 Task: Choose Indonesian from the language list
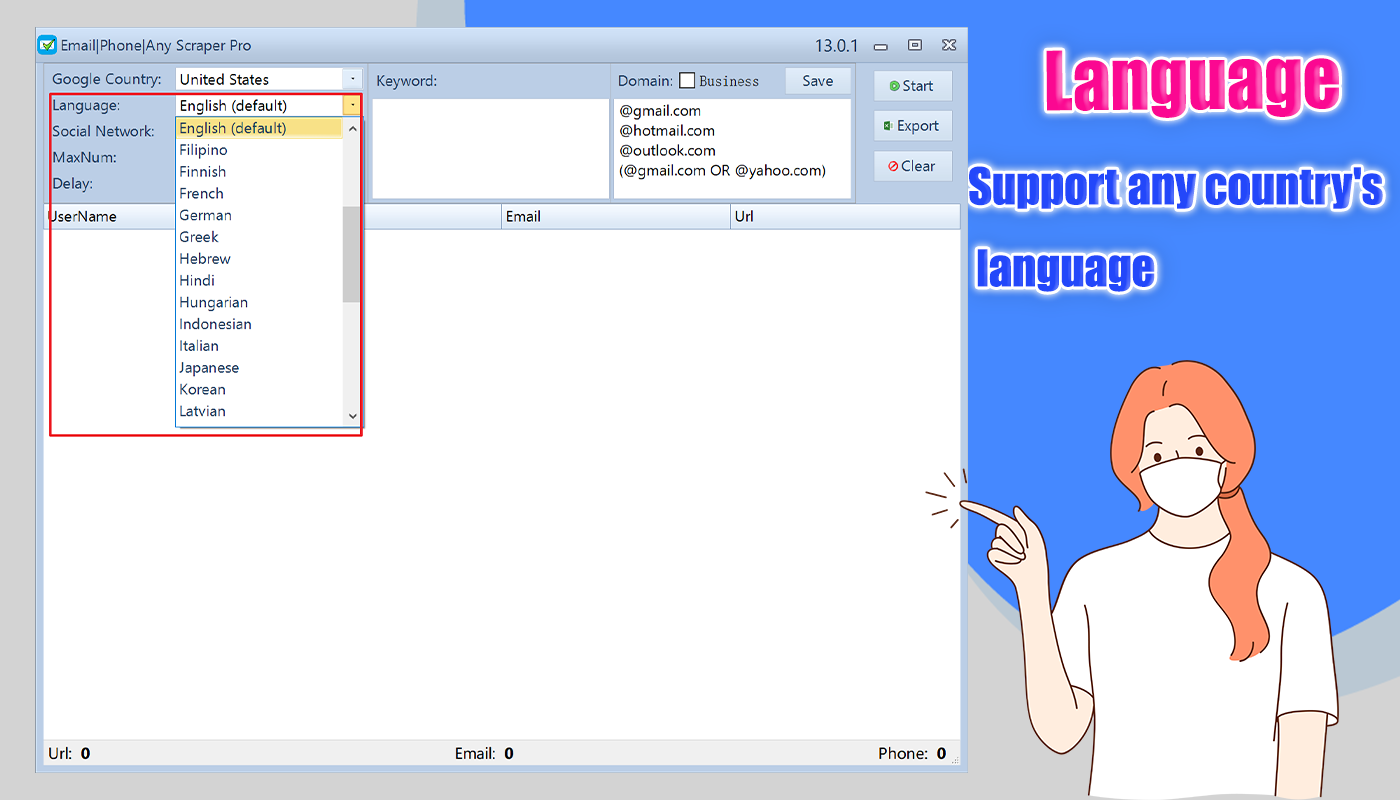pyautogui.click(x=259, y=324)
